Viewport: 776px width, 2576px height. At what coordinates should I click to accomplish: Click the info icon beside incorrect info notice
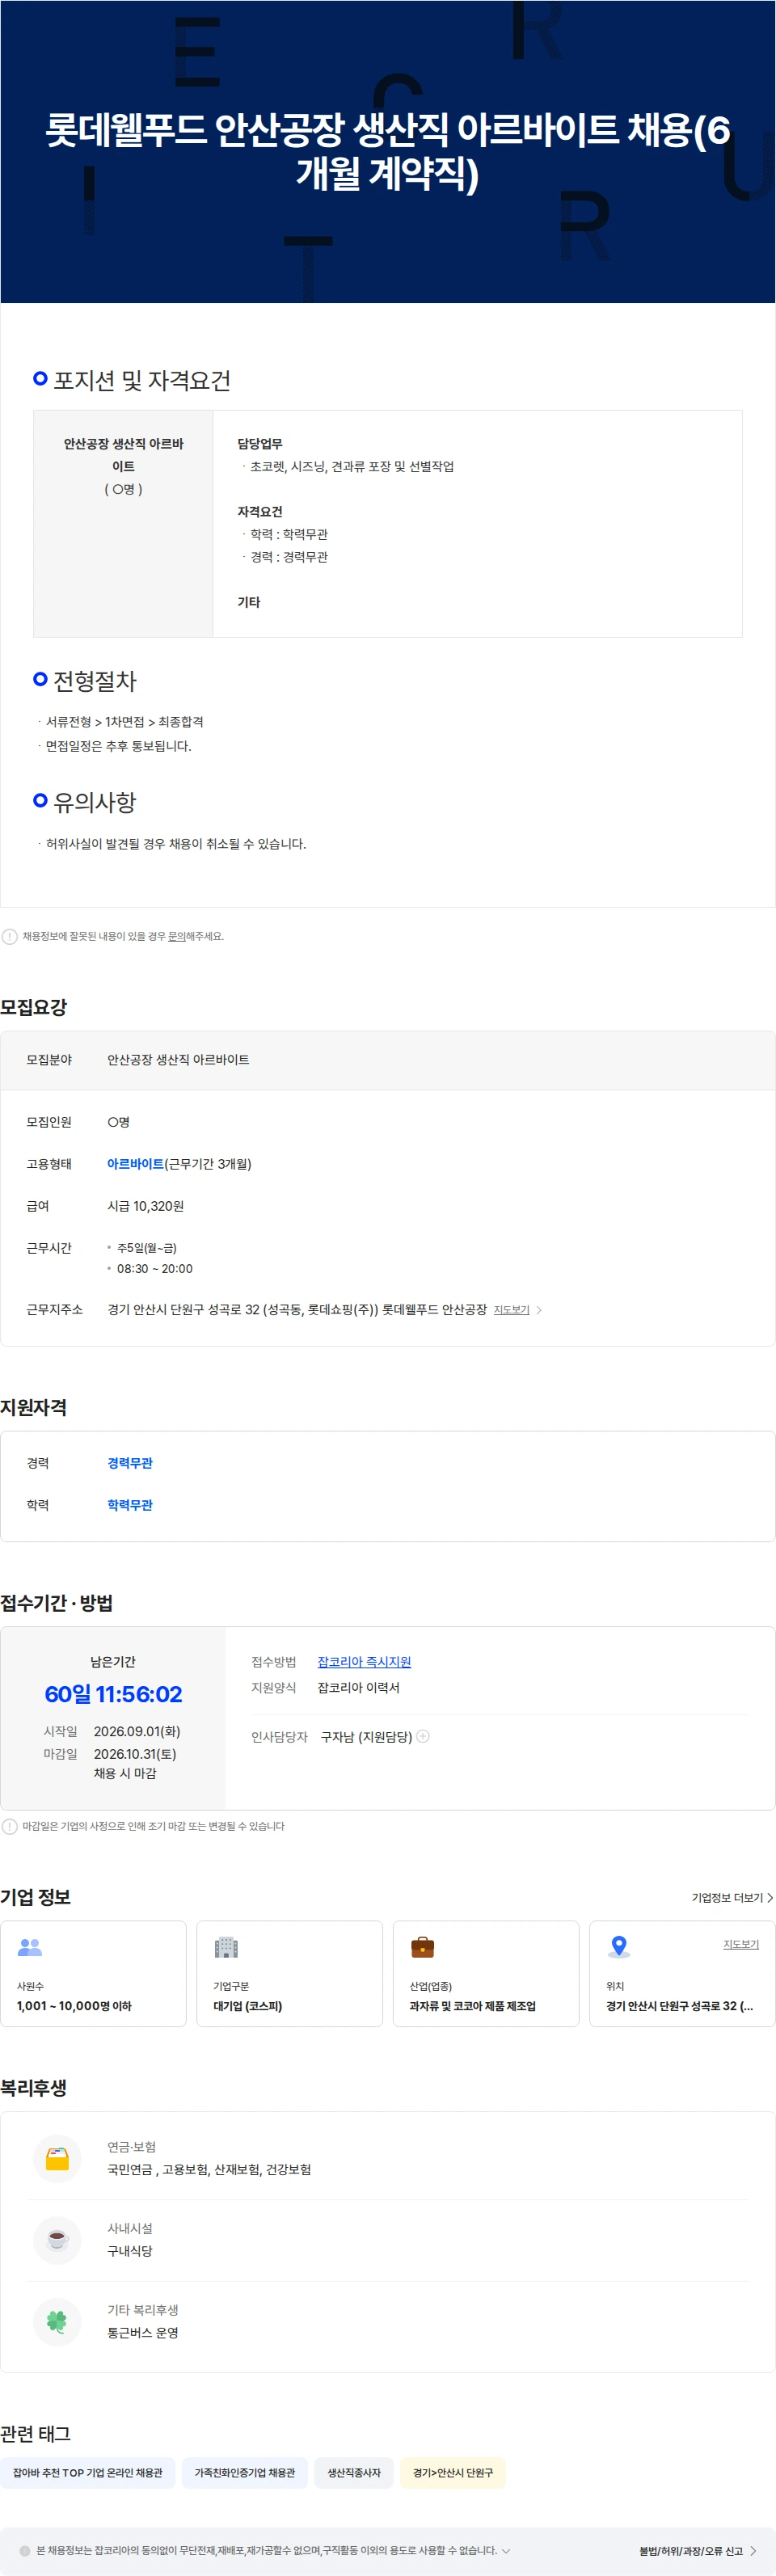point(10,936)
